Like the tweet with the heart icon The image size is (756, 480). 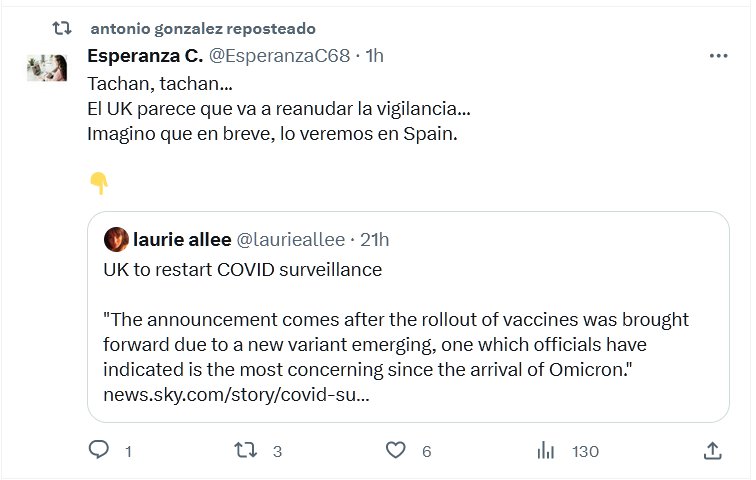pyautogui.click(x=396, y=451)
